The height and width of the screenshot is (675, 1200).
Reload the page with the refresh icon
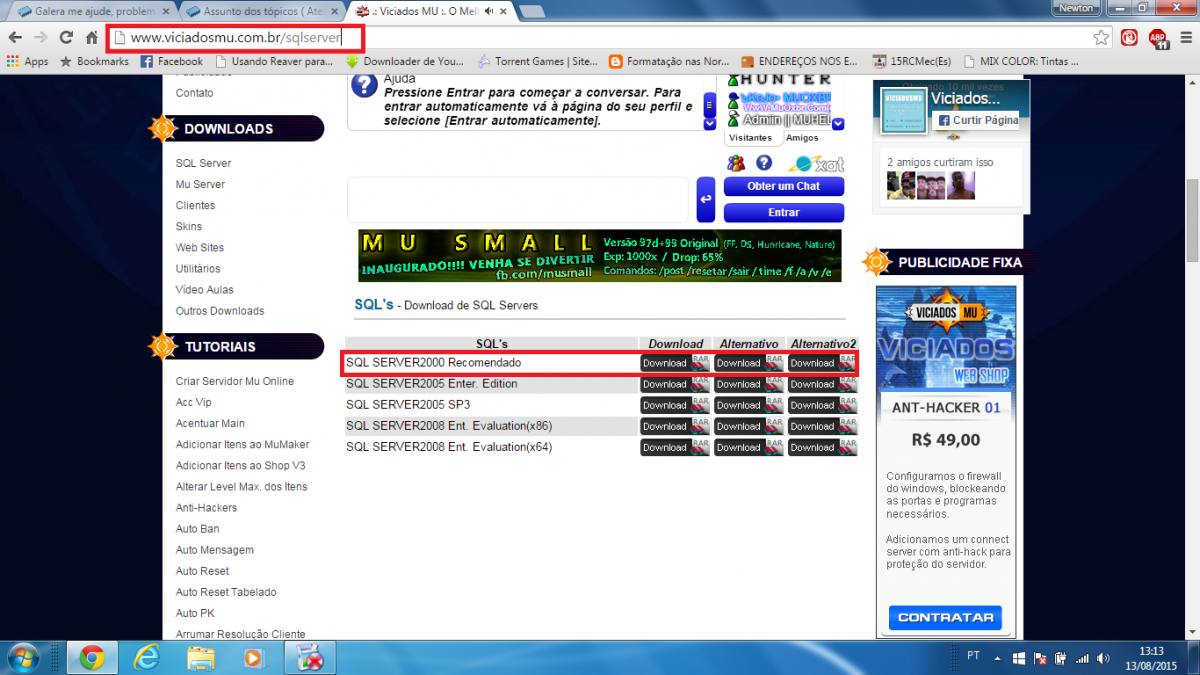(x=66, y=37)
